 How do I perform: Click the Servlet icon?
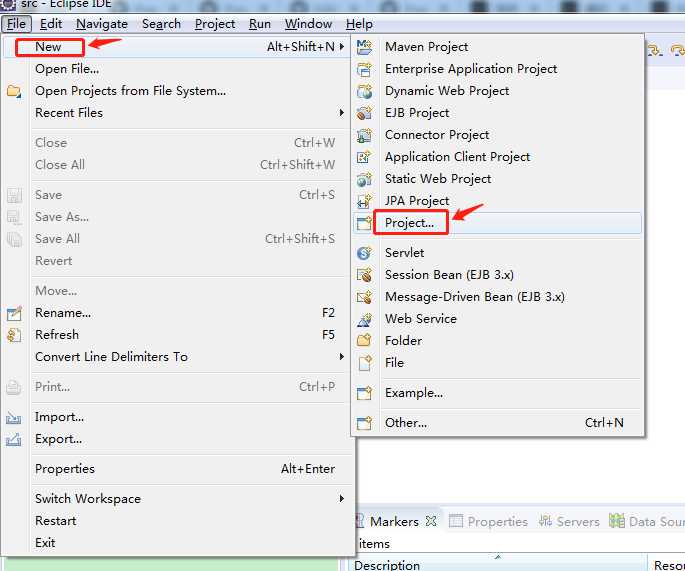(x=364, y=253)
